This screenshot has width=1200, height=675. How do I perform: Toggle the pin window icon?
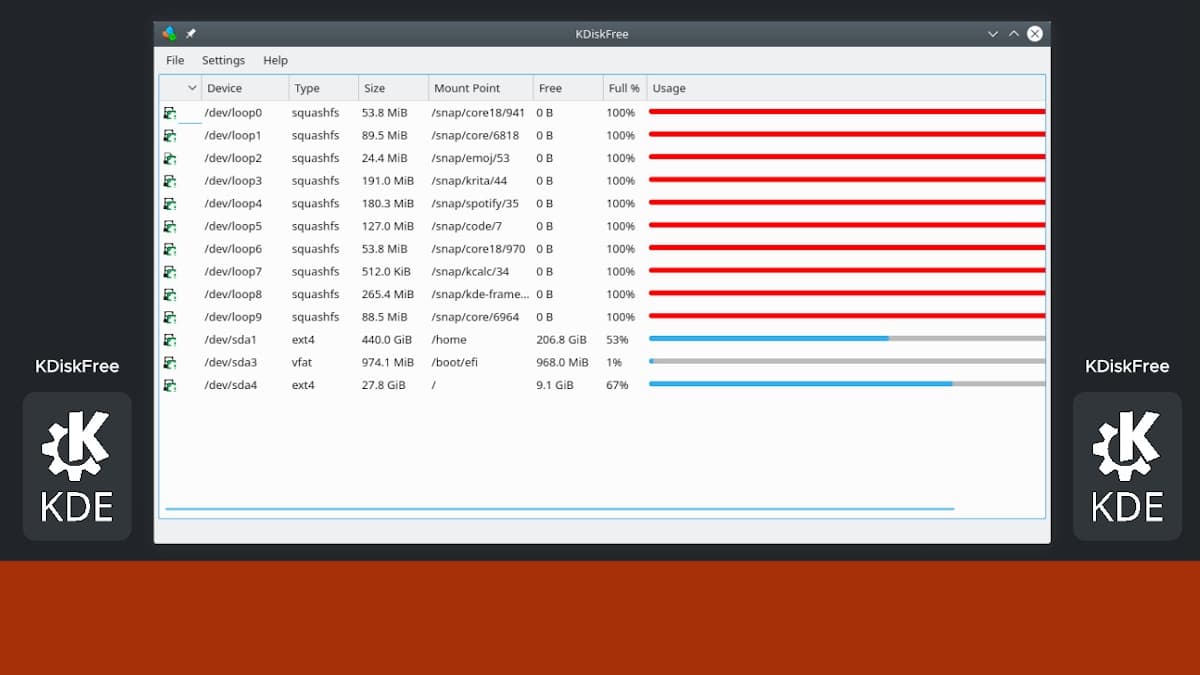191,34
